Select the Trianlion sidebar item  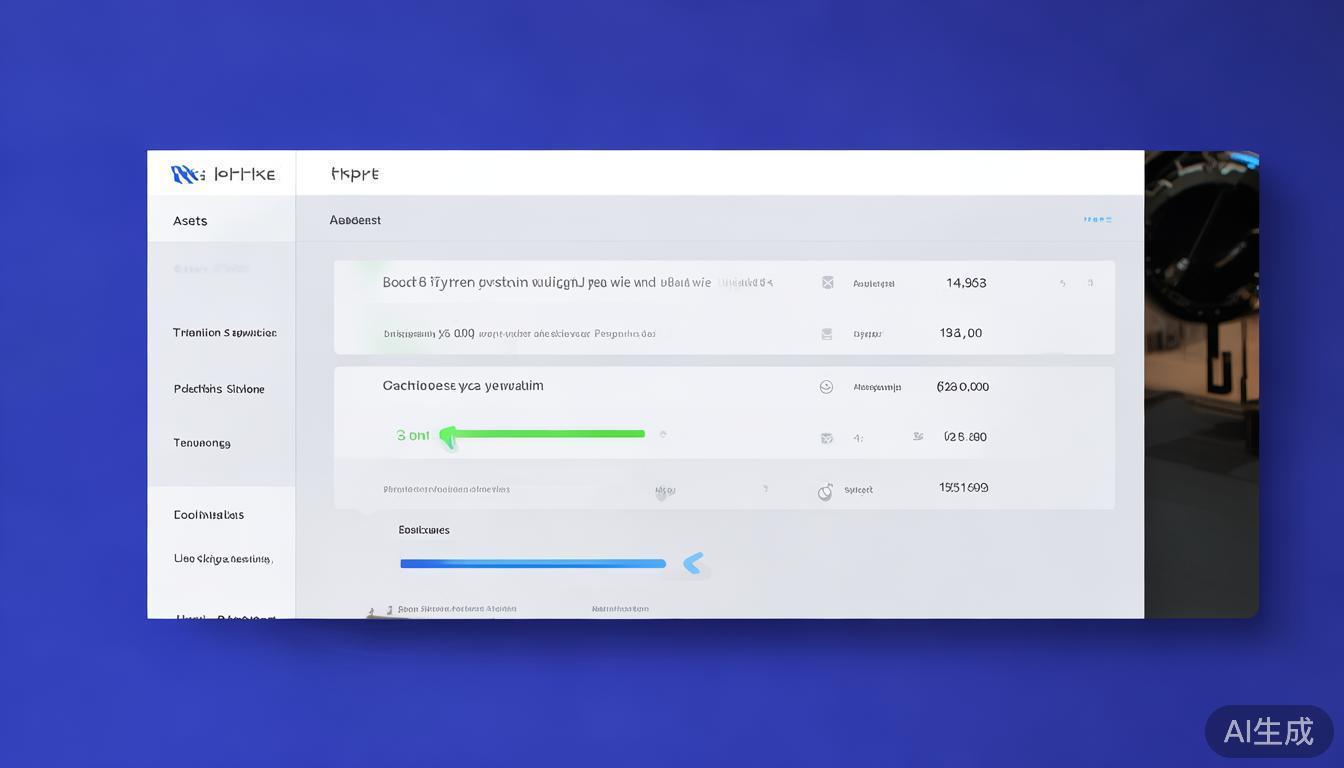tap(224, 333)
